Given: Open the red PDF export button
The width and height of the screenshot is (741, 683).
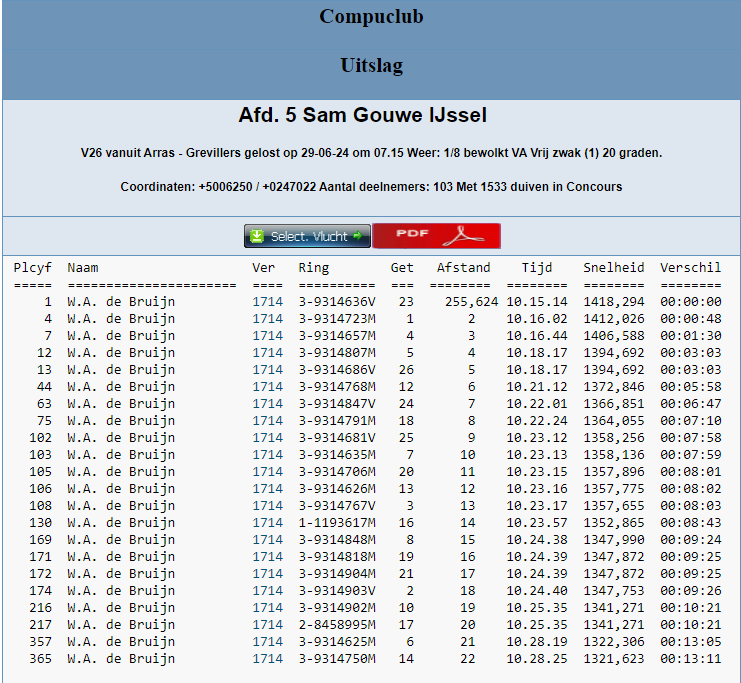Looking at the screenshot, I should pyautogui.click(x=436, y=236).
